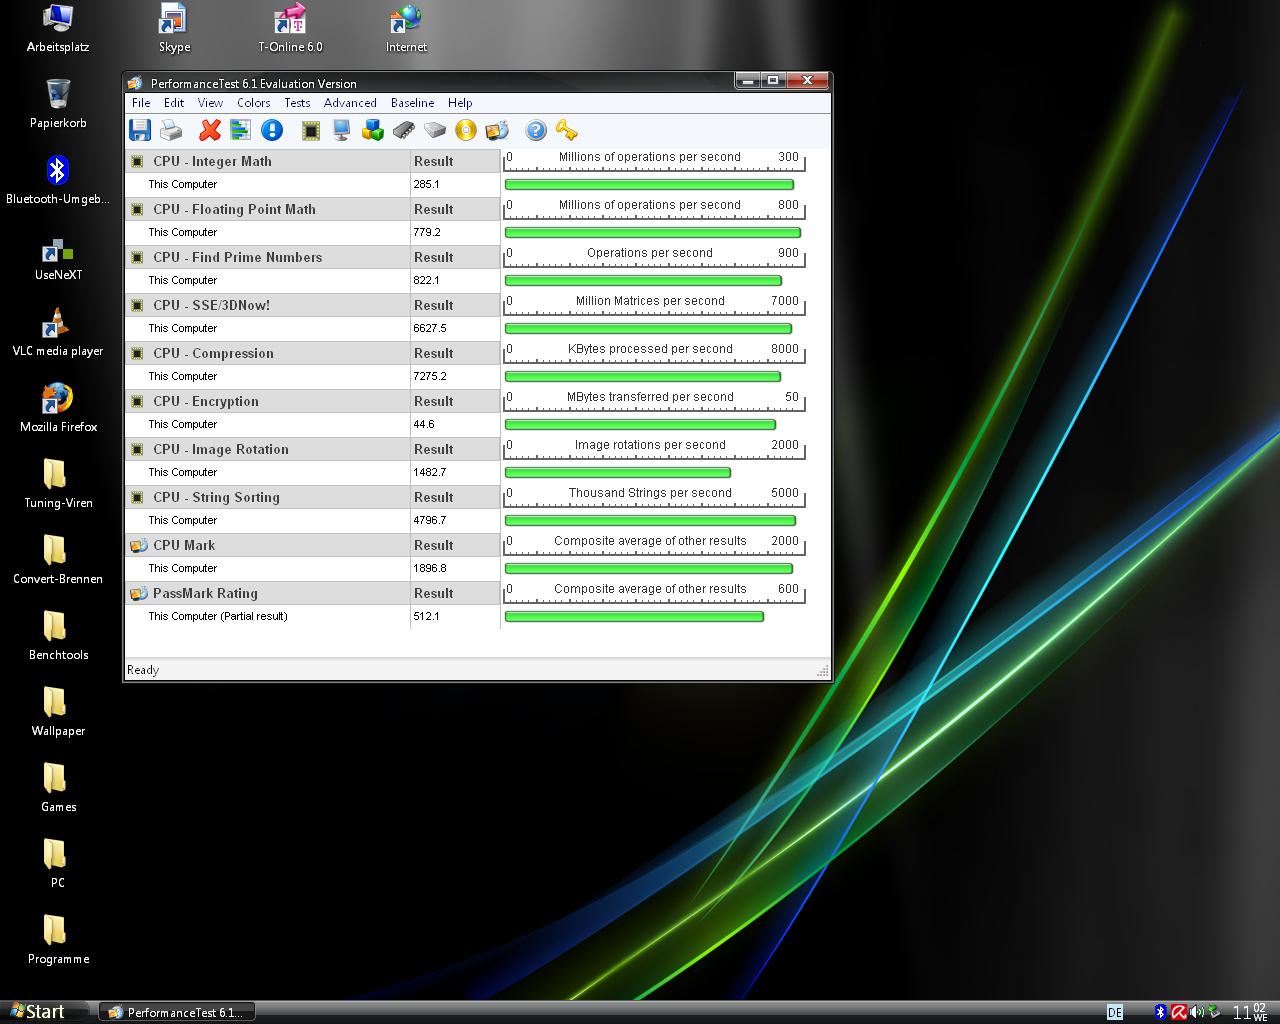Click the gold key toolbar icon
The width and height of the screenshot is (1280, 1024).
567,130
